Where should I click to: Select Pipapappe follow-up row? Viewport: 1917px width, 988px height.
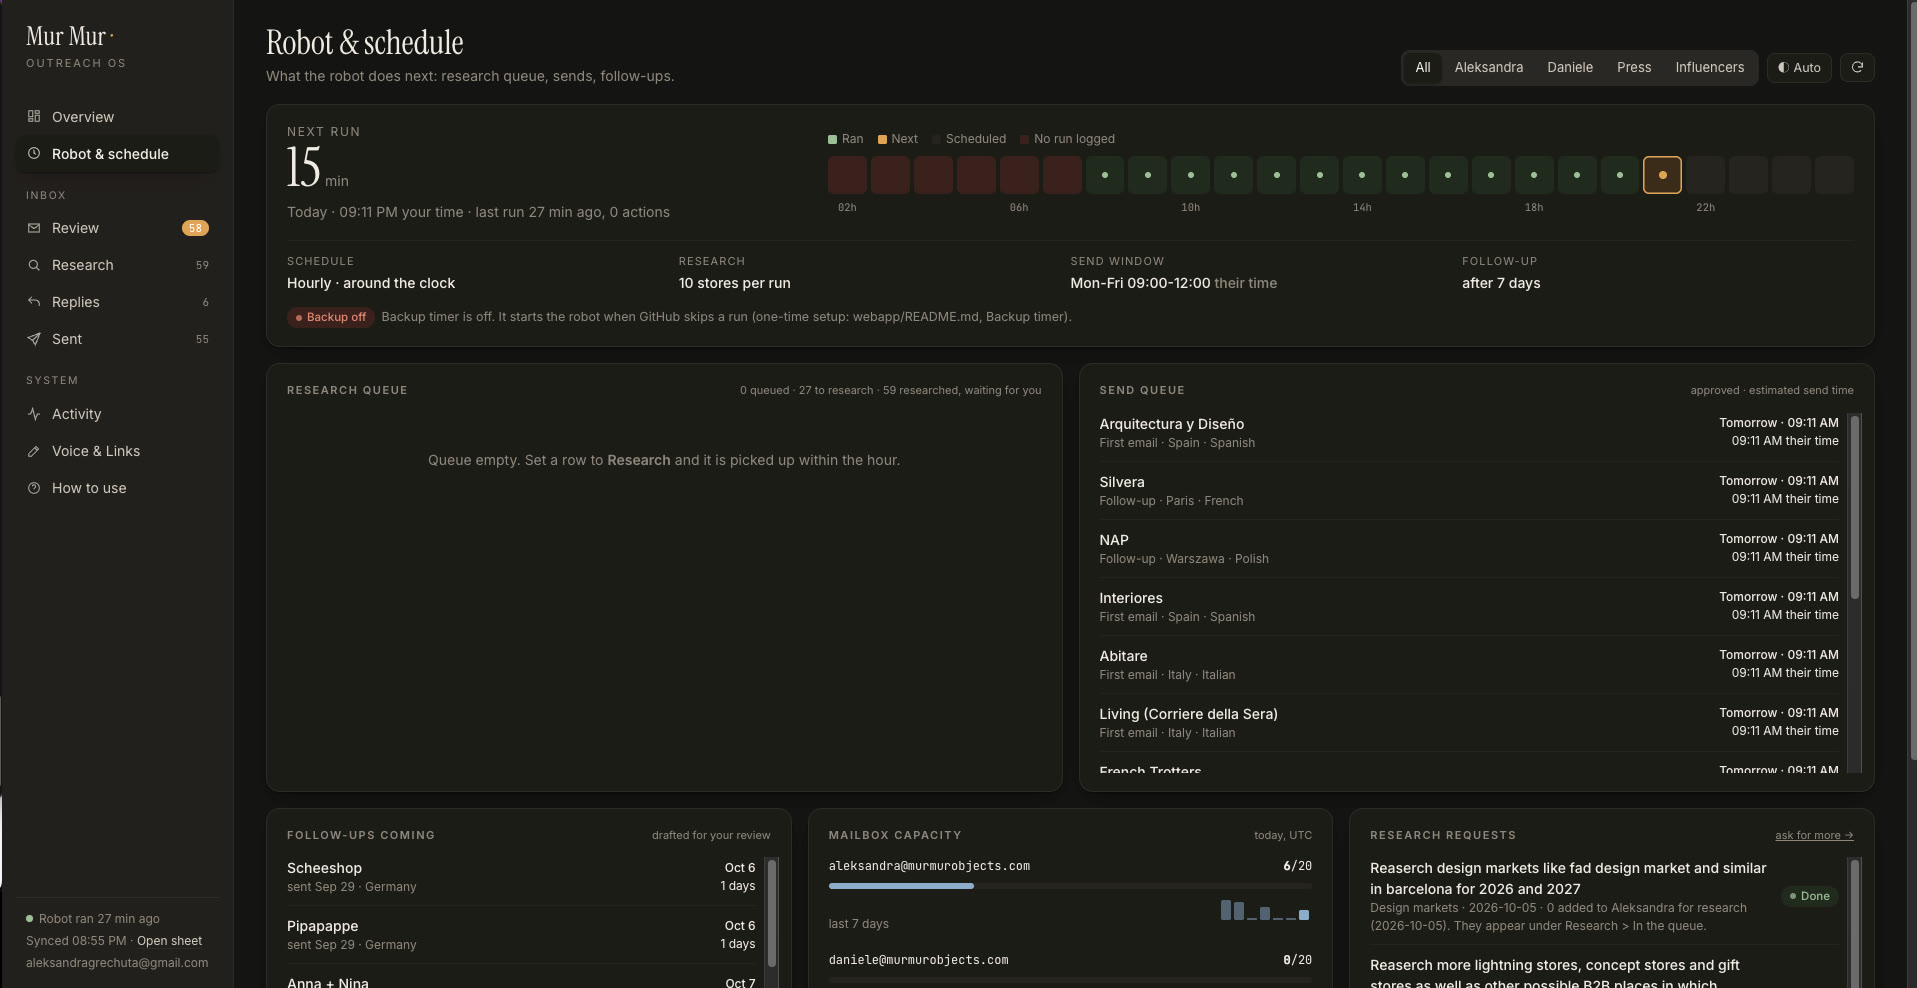point(521,935)
